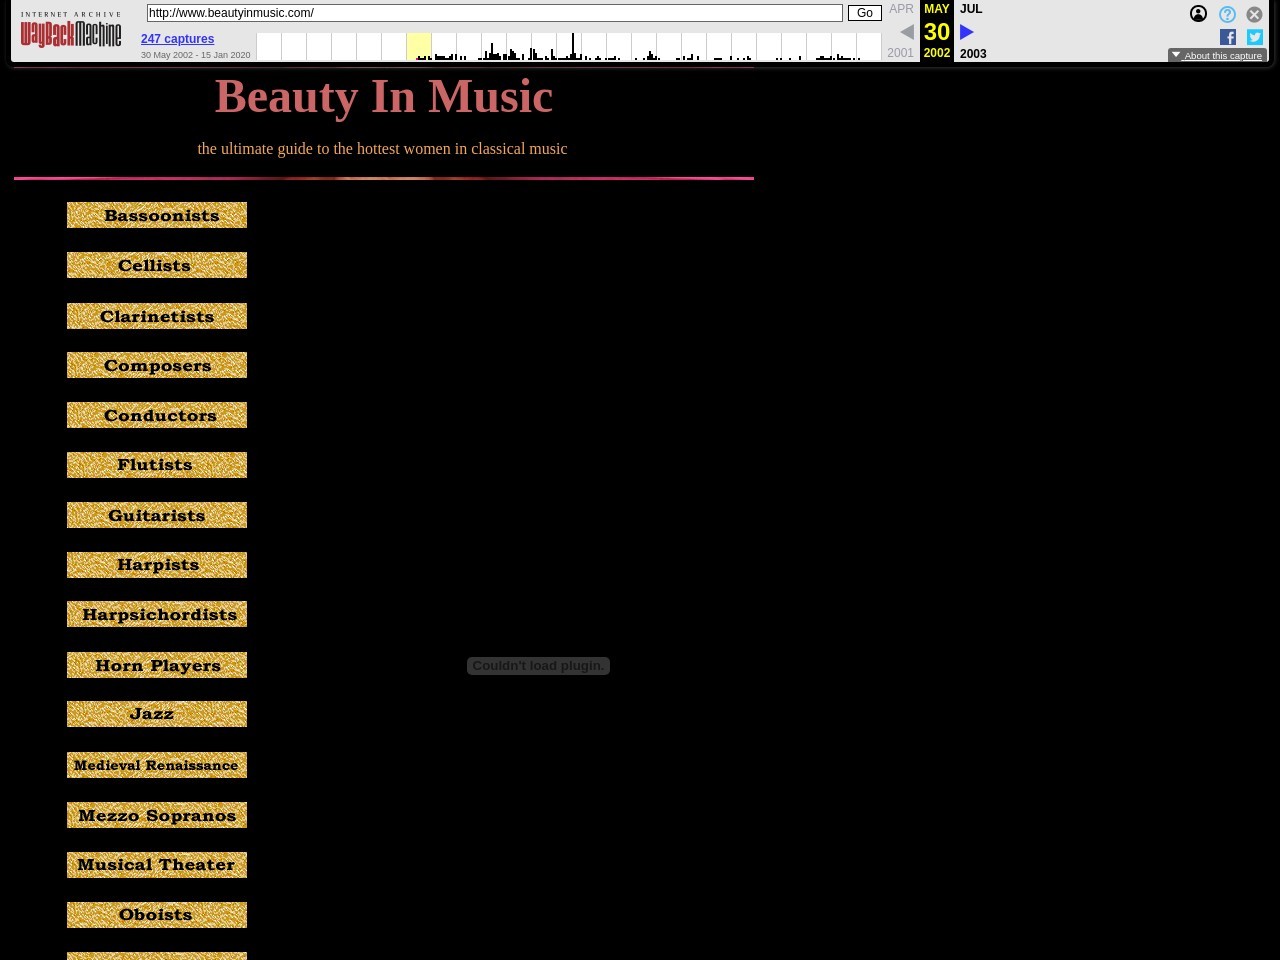Open the Jazz section
The height and width of the screenshot is (960, 1280).
(x=157, y=714)
